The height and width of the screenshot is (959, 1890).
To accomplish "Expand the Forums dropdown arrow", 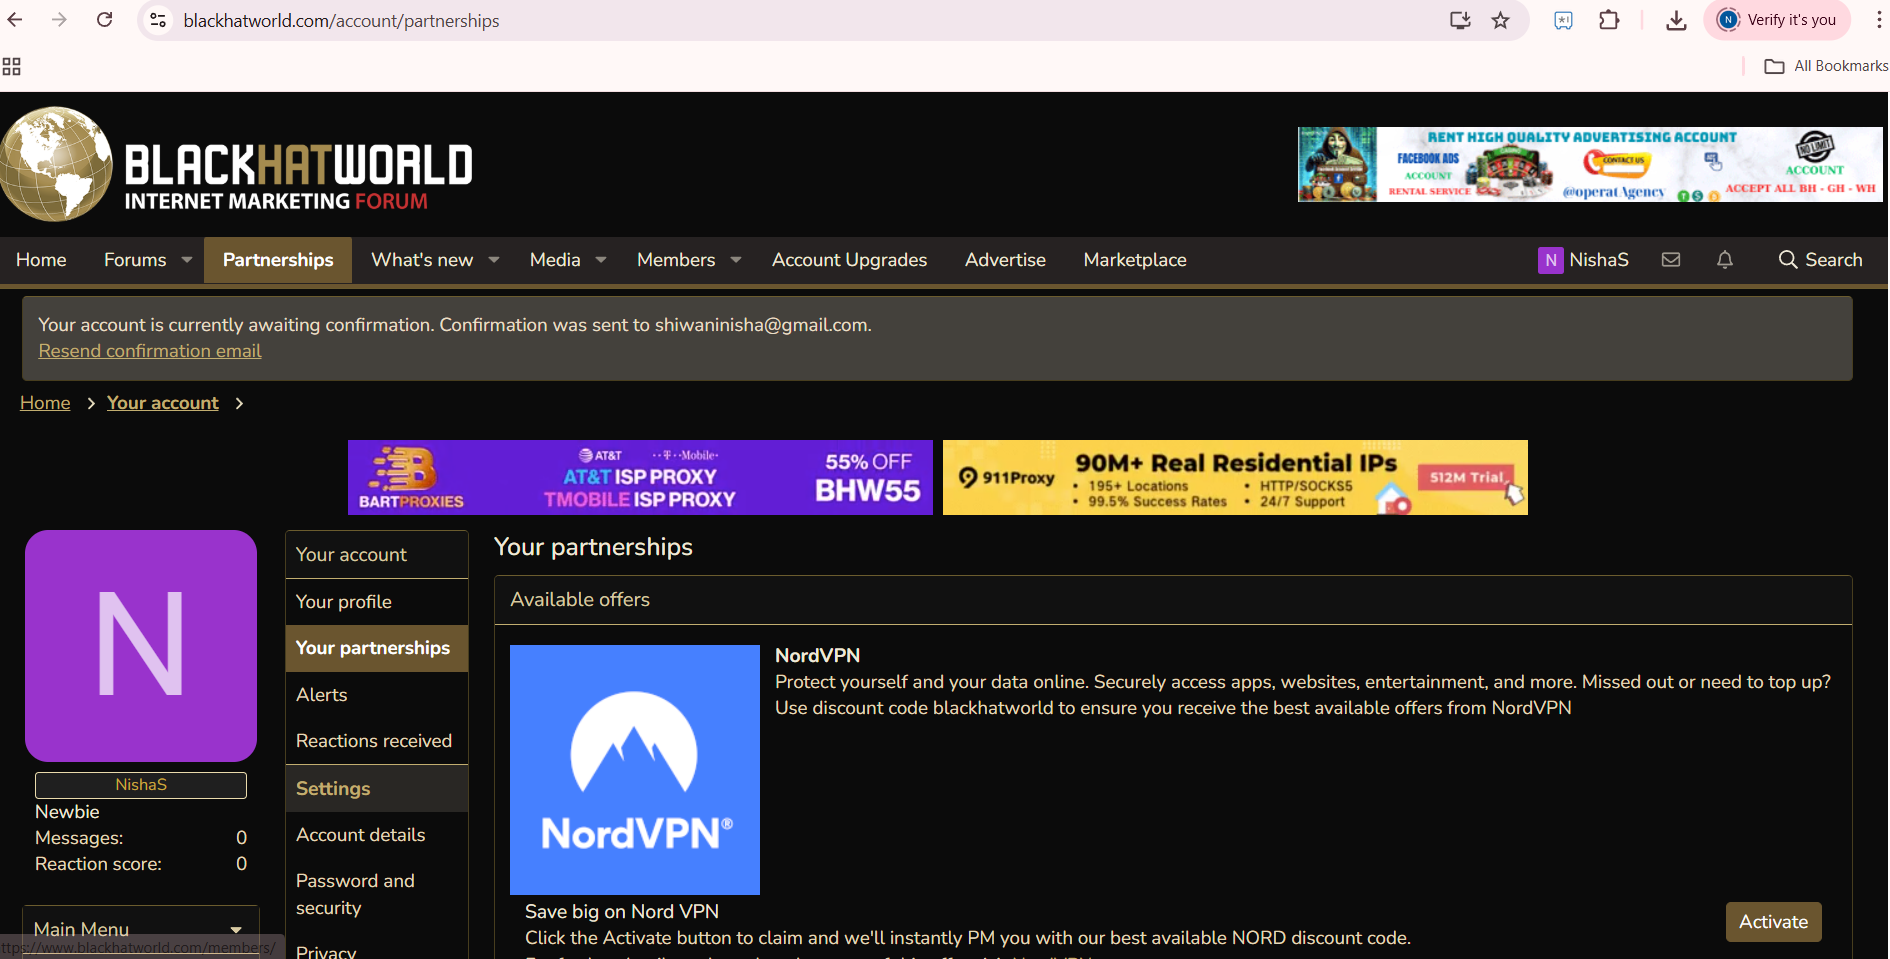I will pyautogui.click(x=187, y=260).
